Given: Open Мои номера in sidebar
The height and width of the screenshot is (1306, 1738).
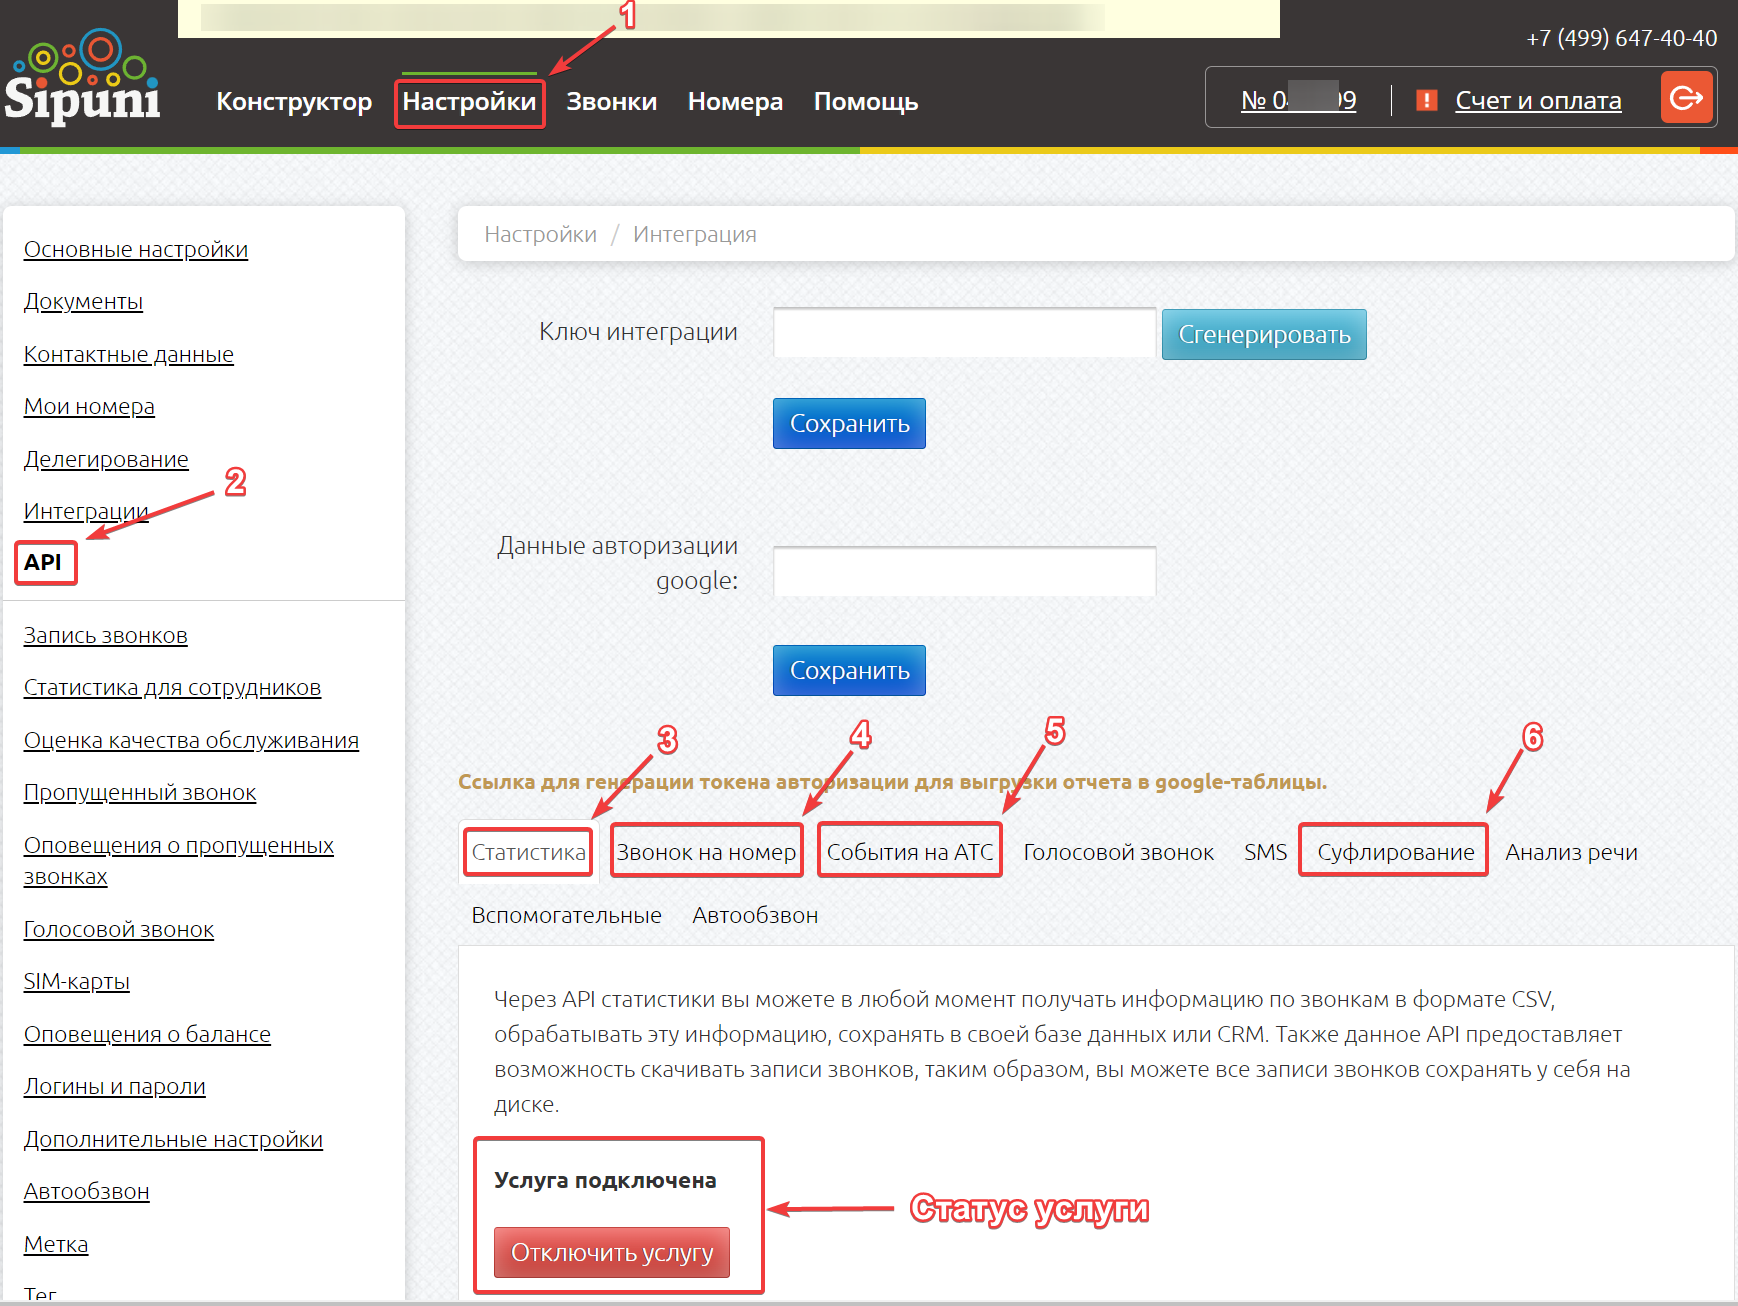Looking at the screenshot, I should [x=89, y=406].
